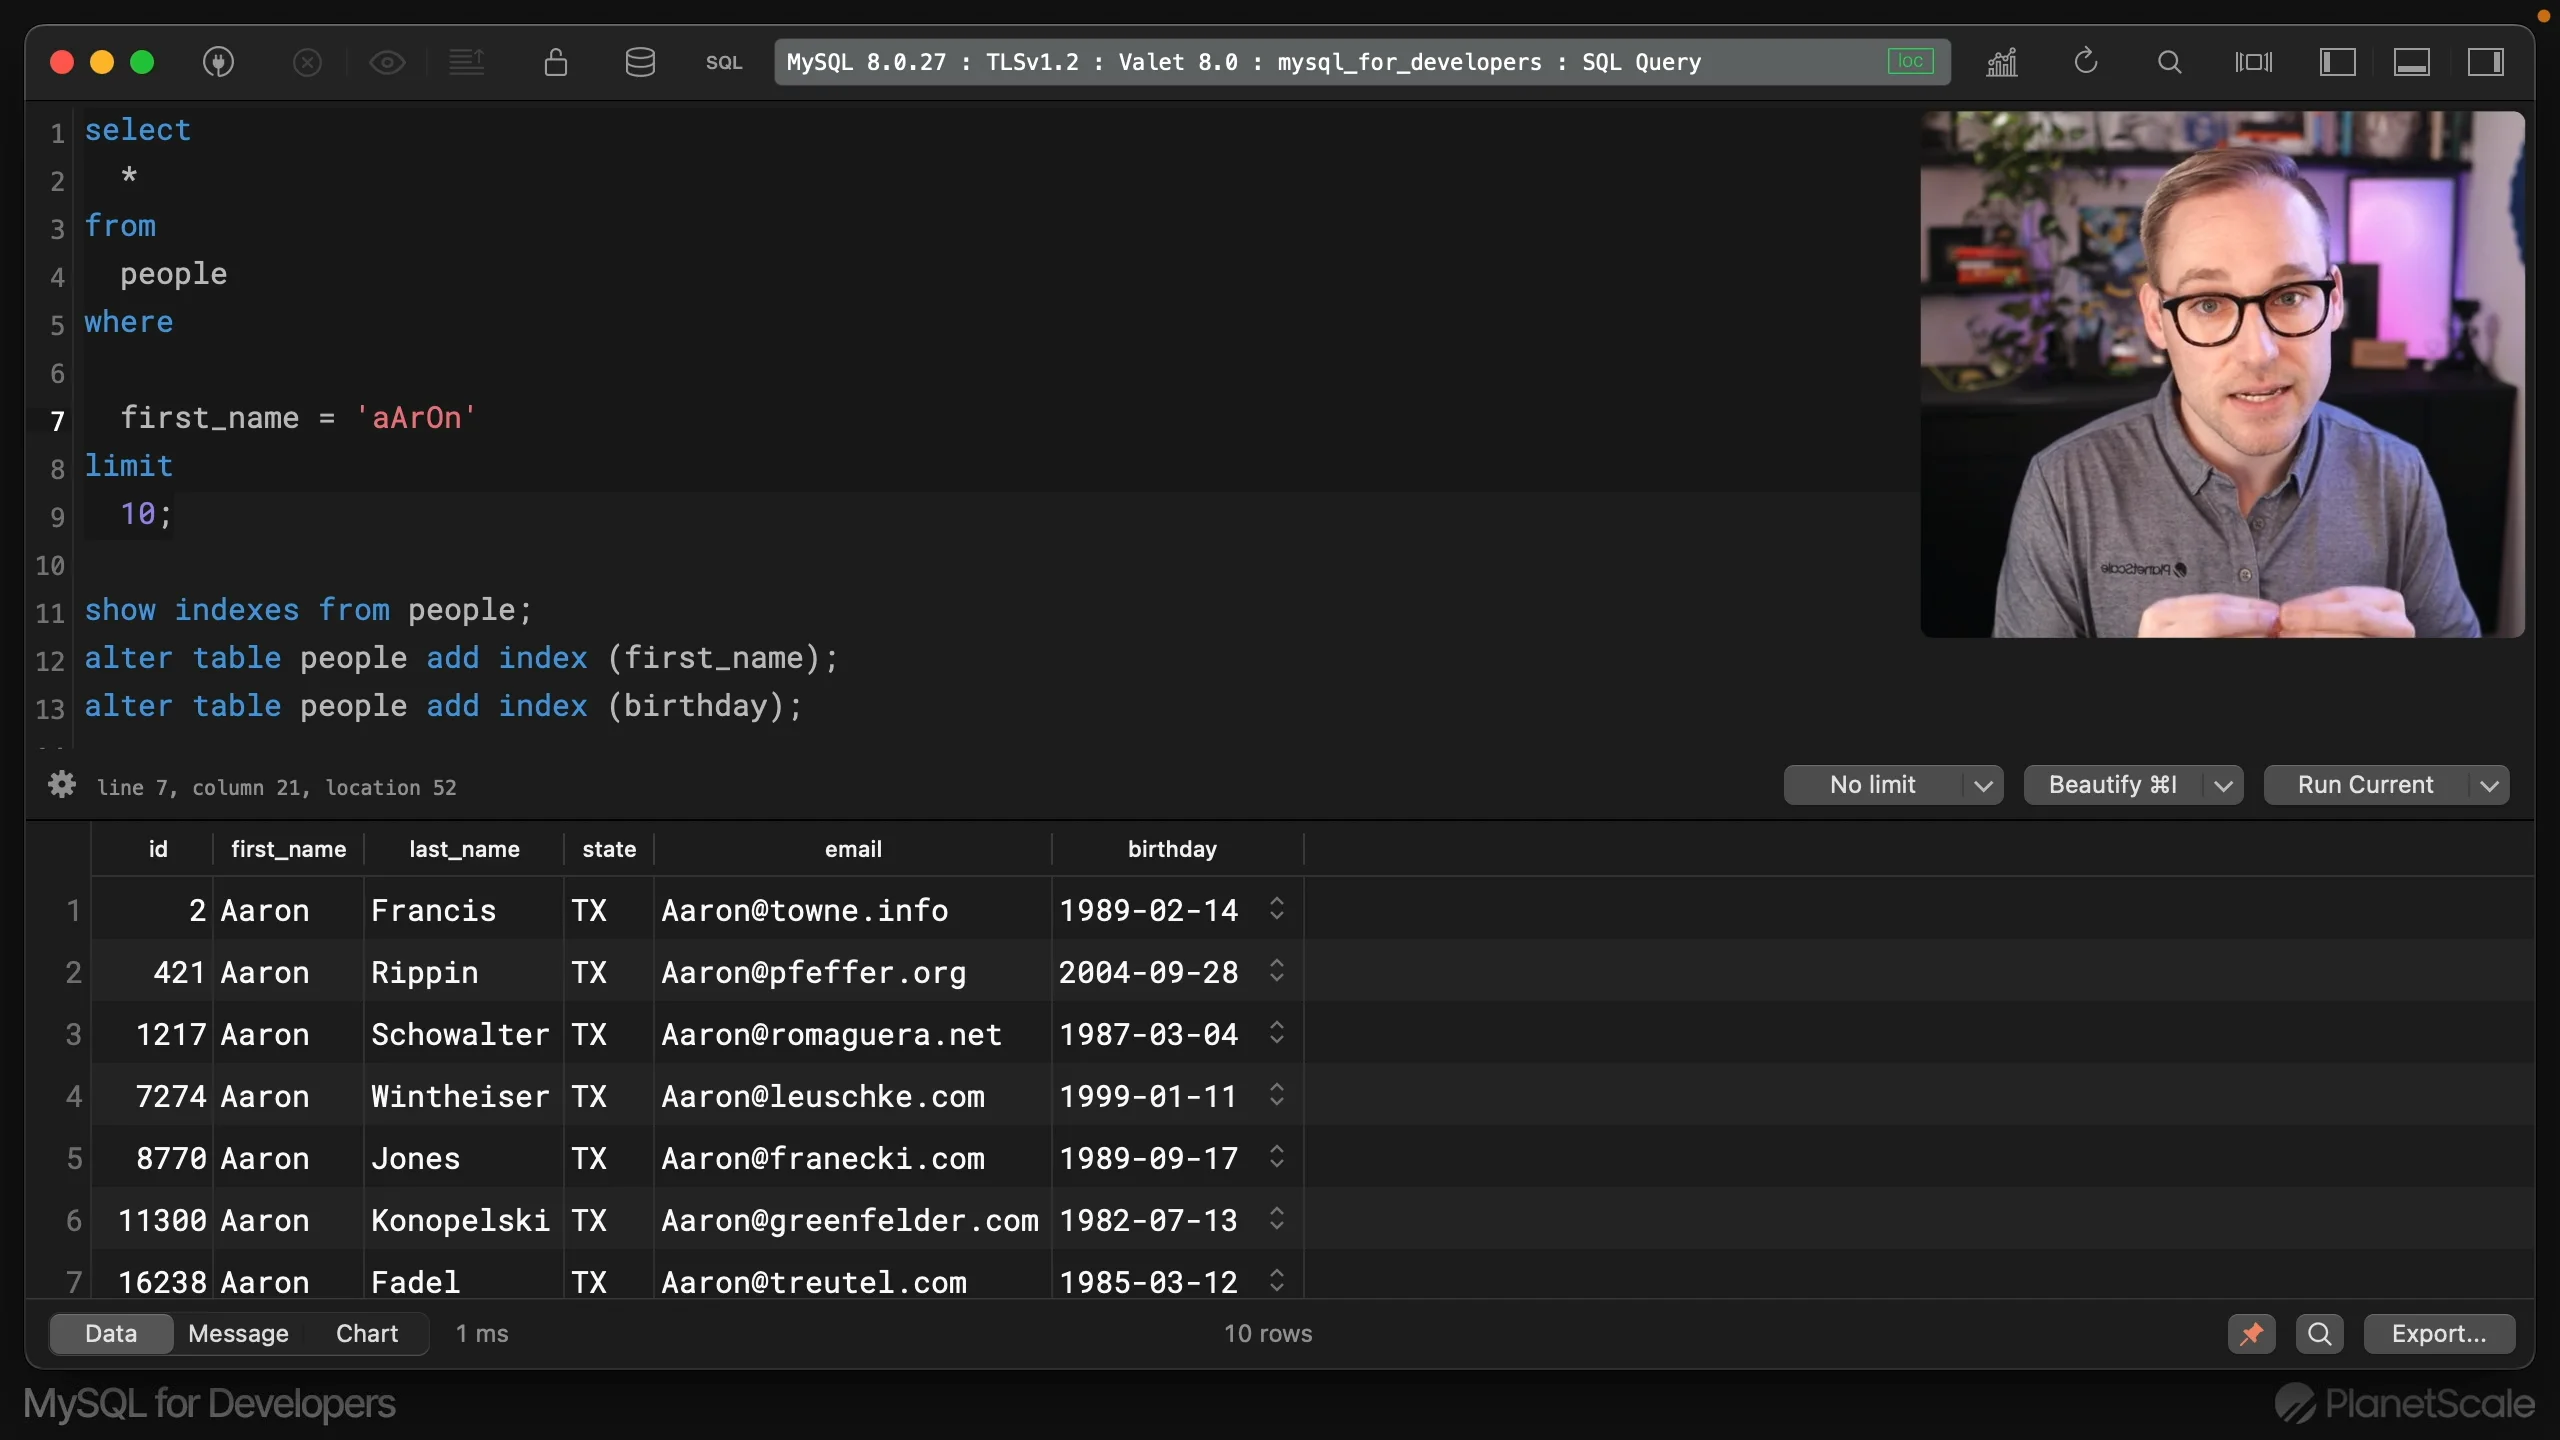Click the Run Current button
This screenshot has width=2560, height=1440.
[2365, 785]
